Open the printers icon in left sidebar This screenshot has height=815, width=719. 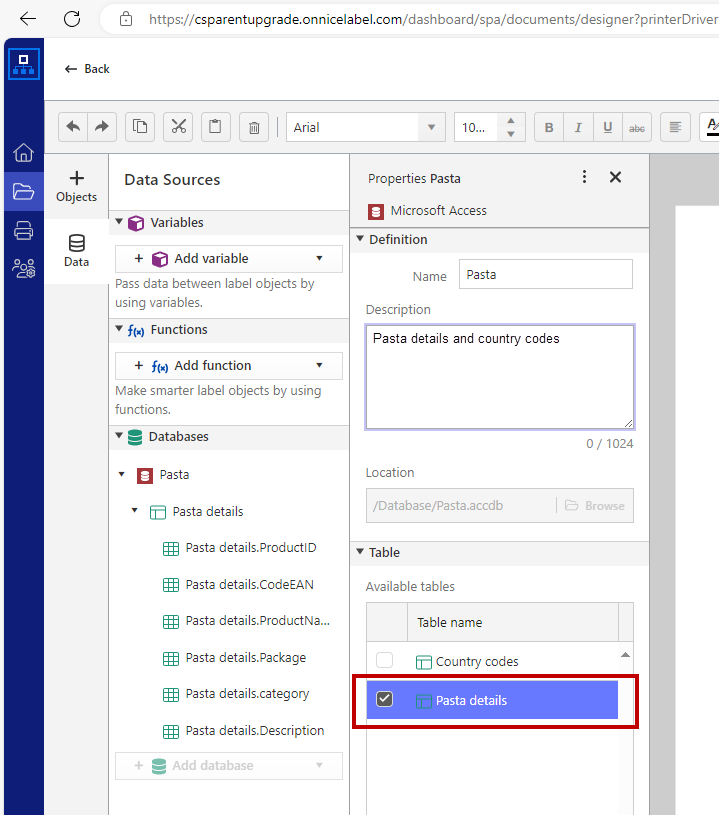pos(23,231)
